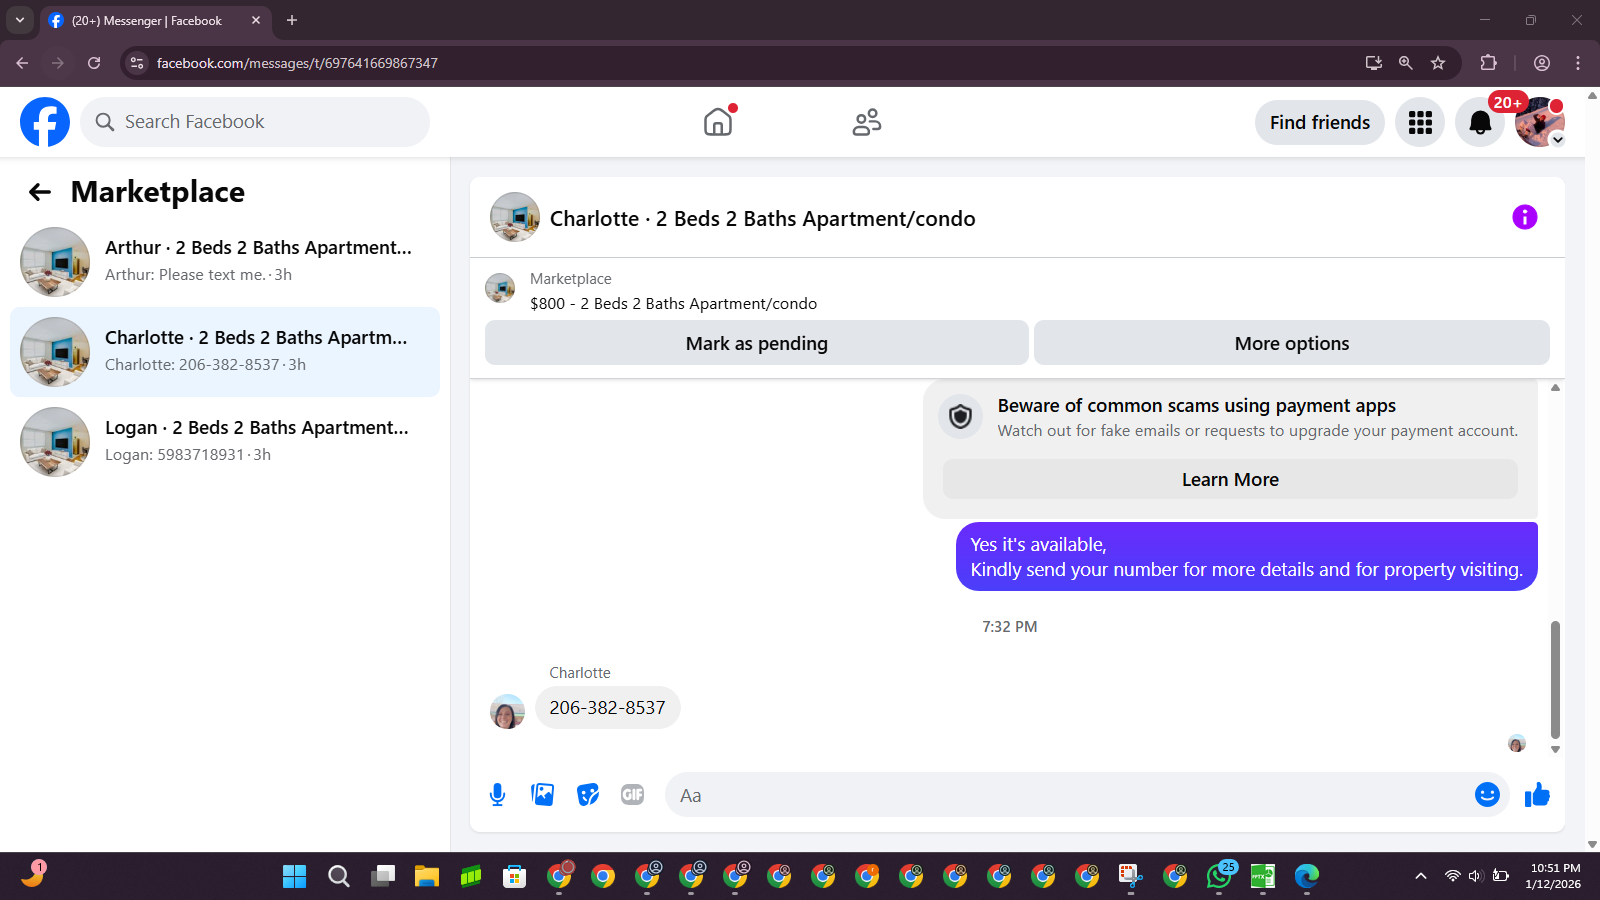Show hidden system tray icons
The height and width of the screenshot is (900, 1600).
1420,876
